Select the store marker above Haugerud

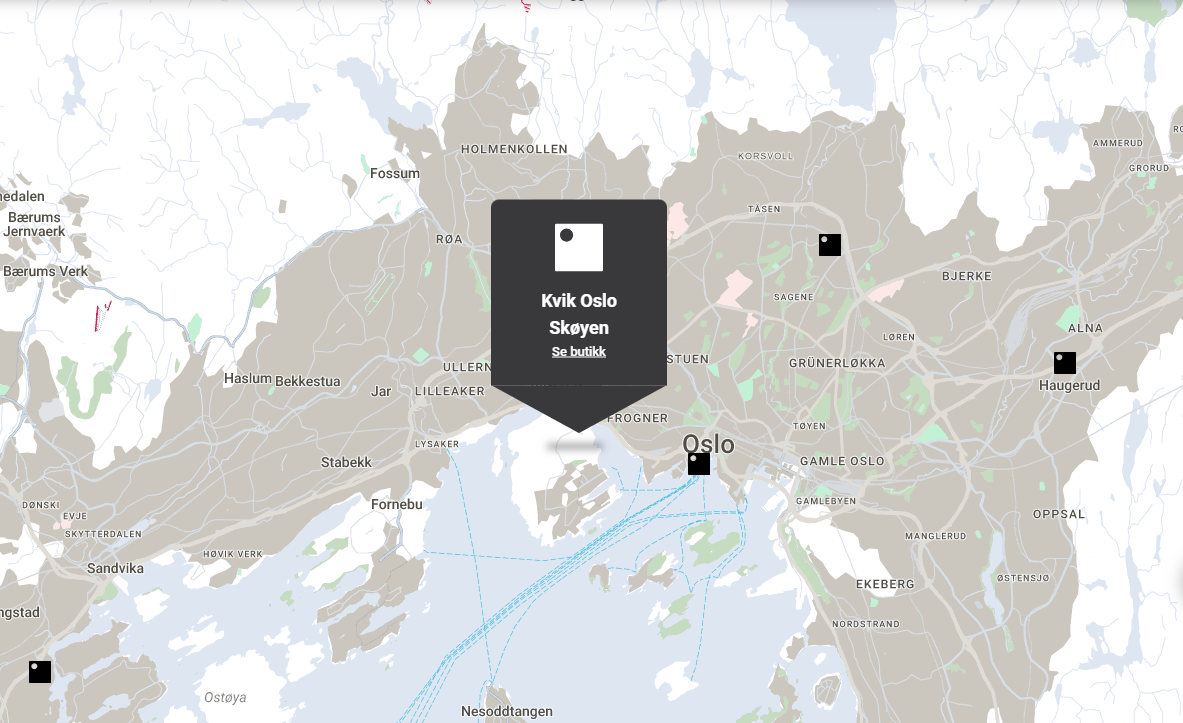click(x=1065, y=363)
